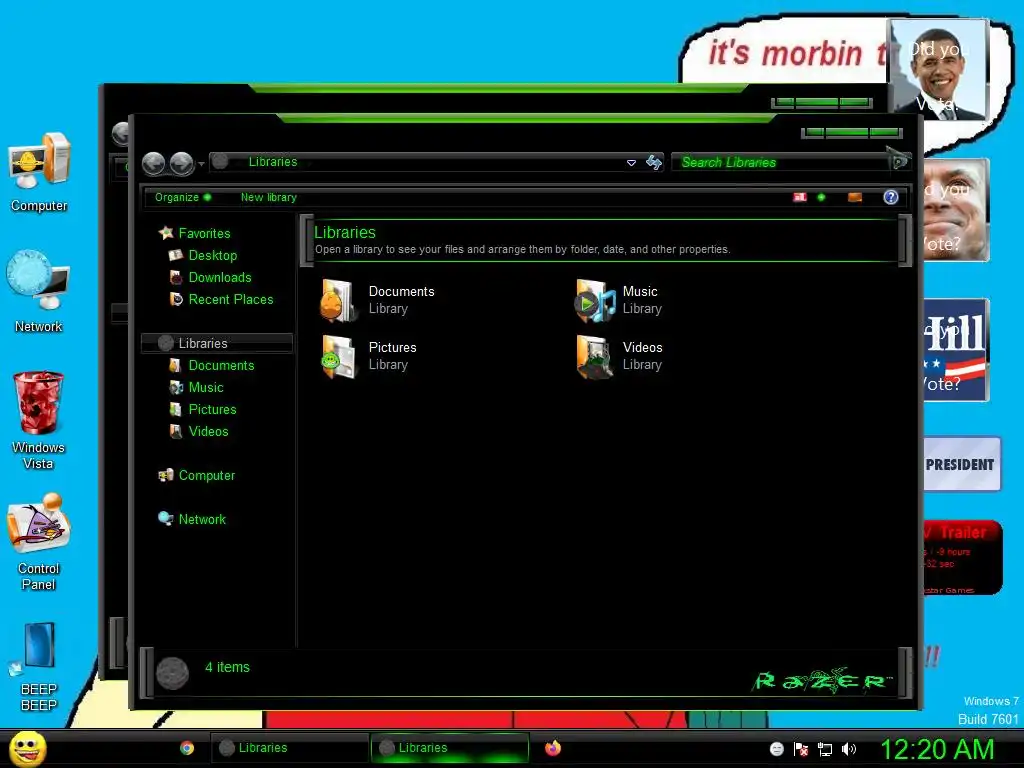Select the Windows Vista recycle bin icon
The image size is (1024, 768).
(x=39, y=421)
